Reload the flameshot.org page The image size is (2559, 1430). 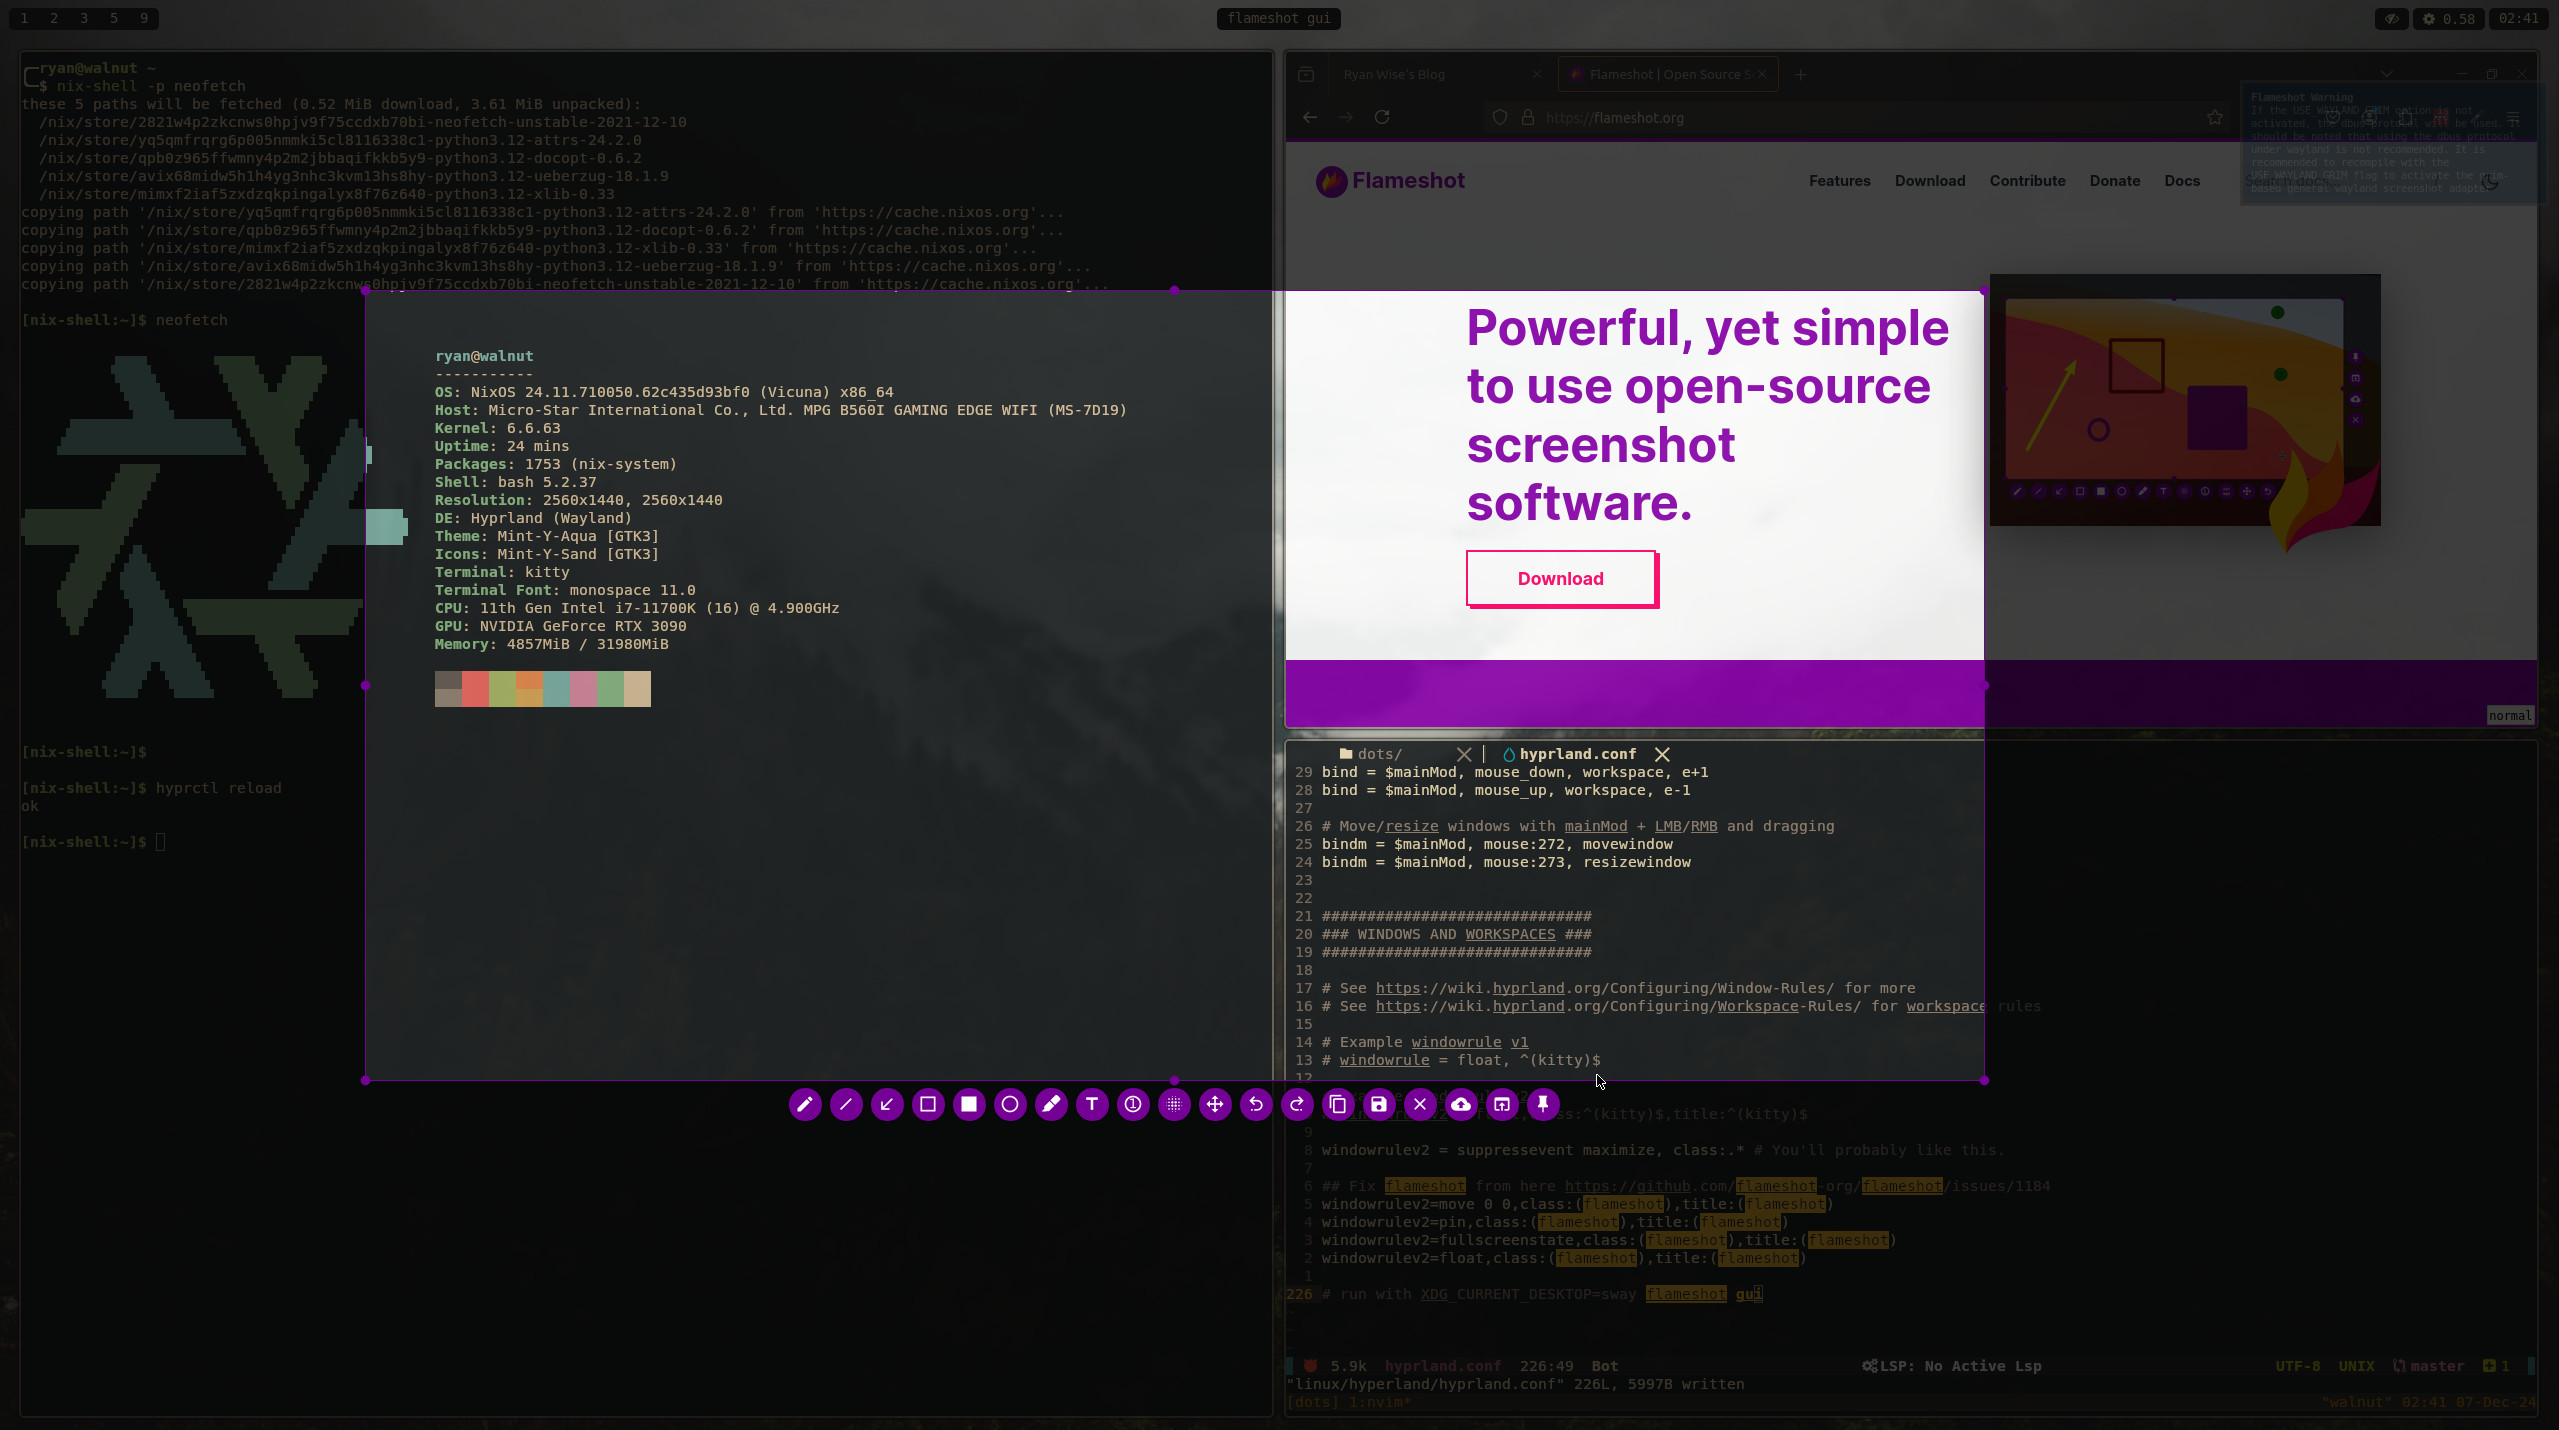(1382, 117)
